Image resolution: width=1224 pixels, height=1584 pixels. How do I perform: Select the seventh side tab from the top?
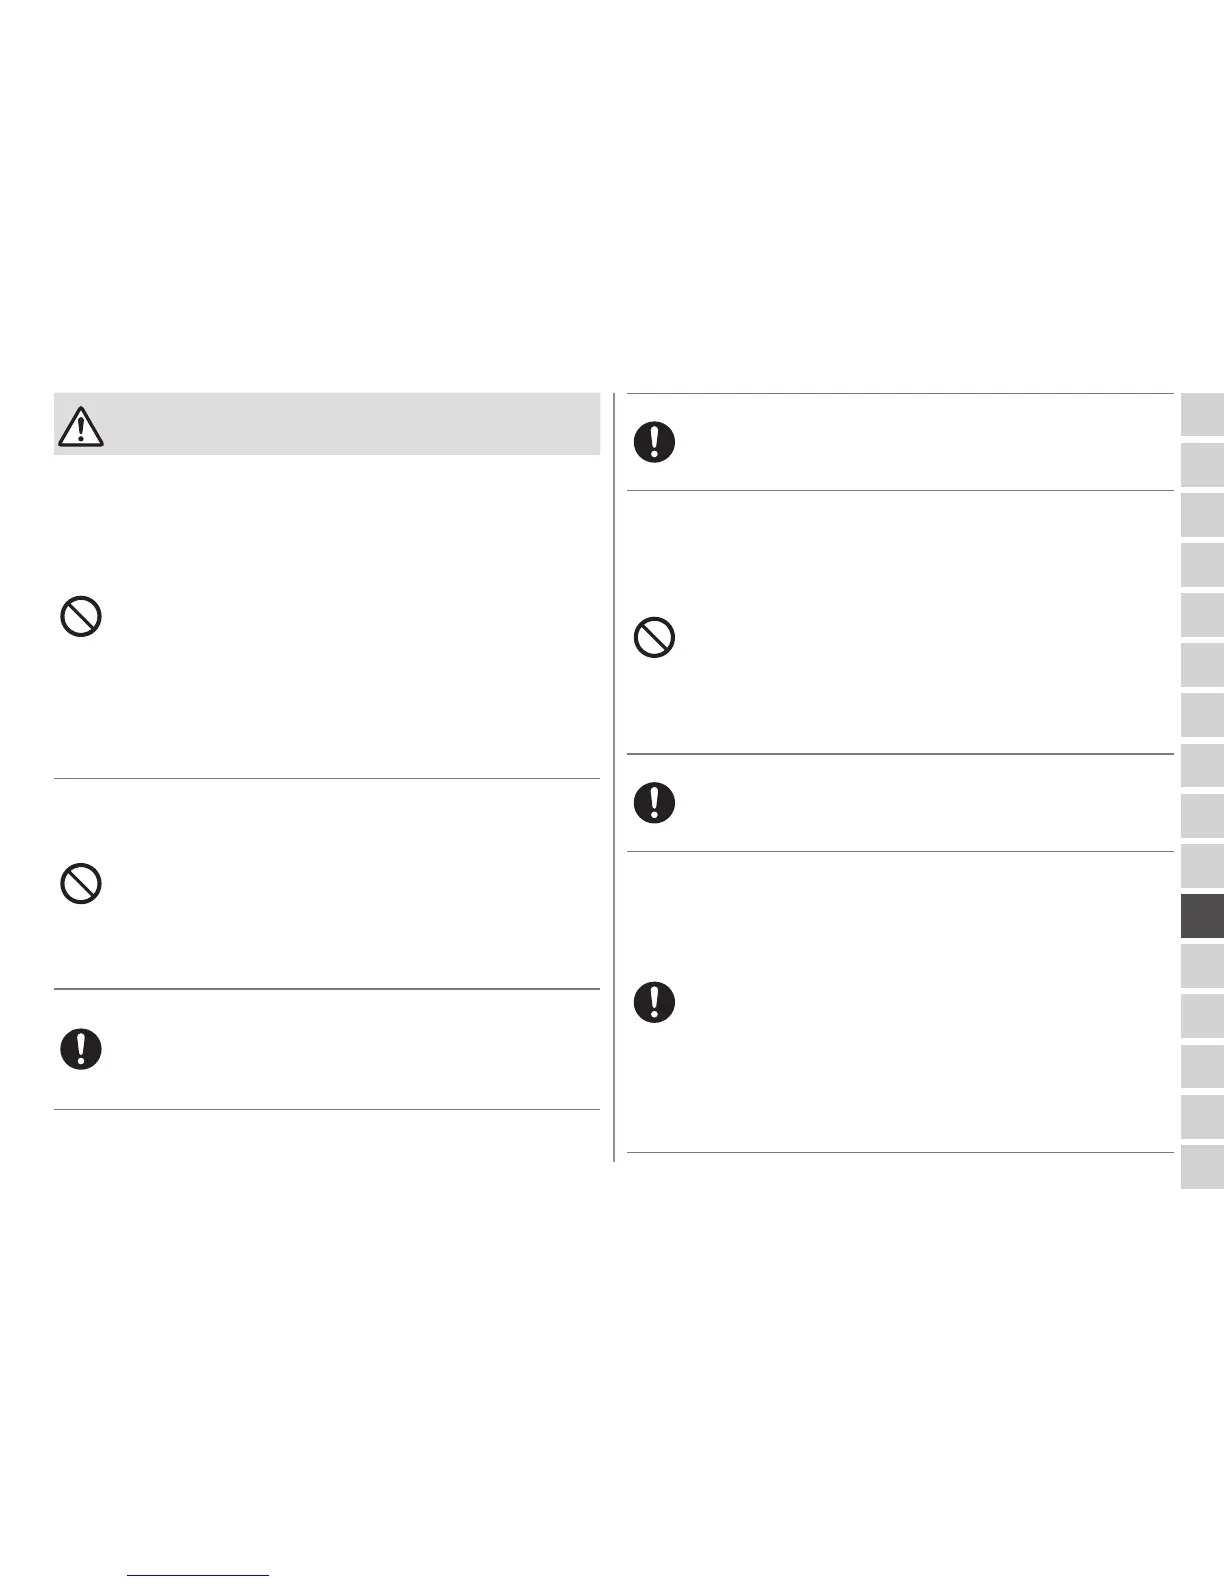coord(1202,716)
